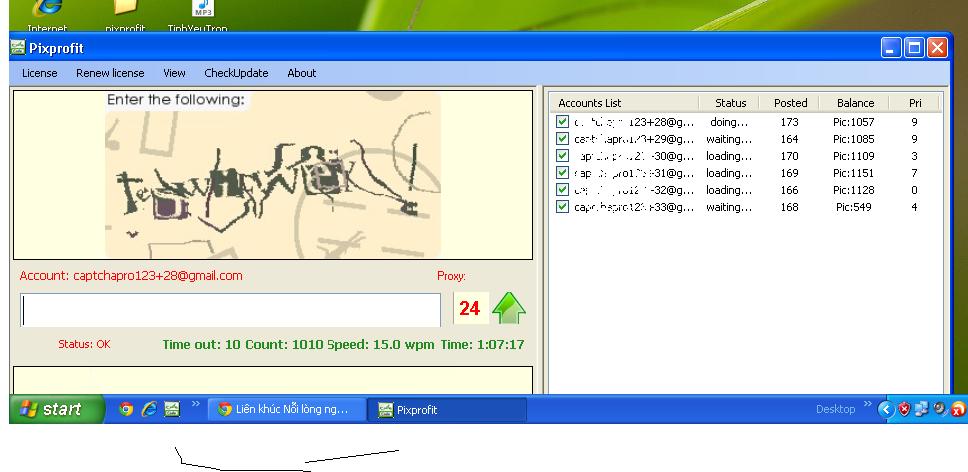Uncheck the account ending +28@g...
The width and height of the screenshot is (968, 472).
562,122
